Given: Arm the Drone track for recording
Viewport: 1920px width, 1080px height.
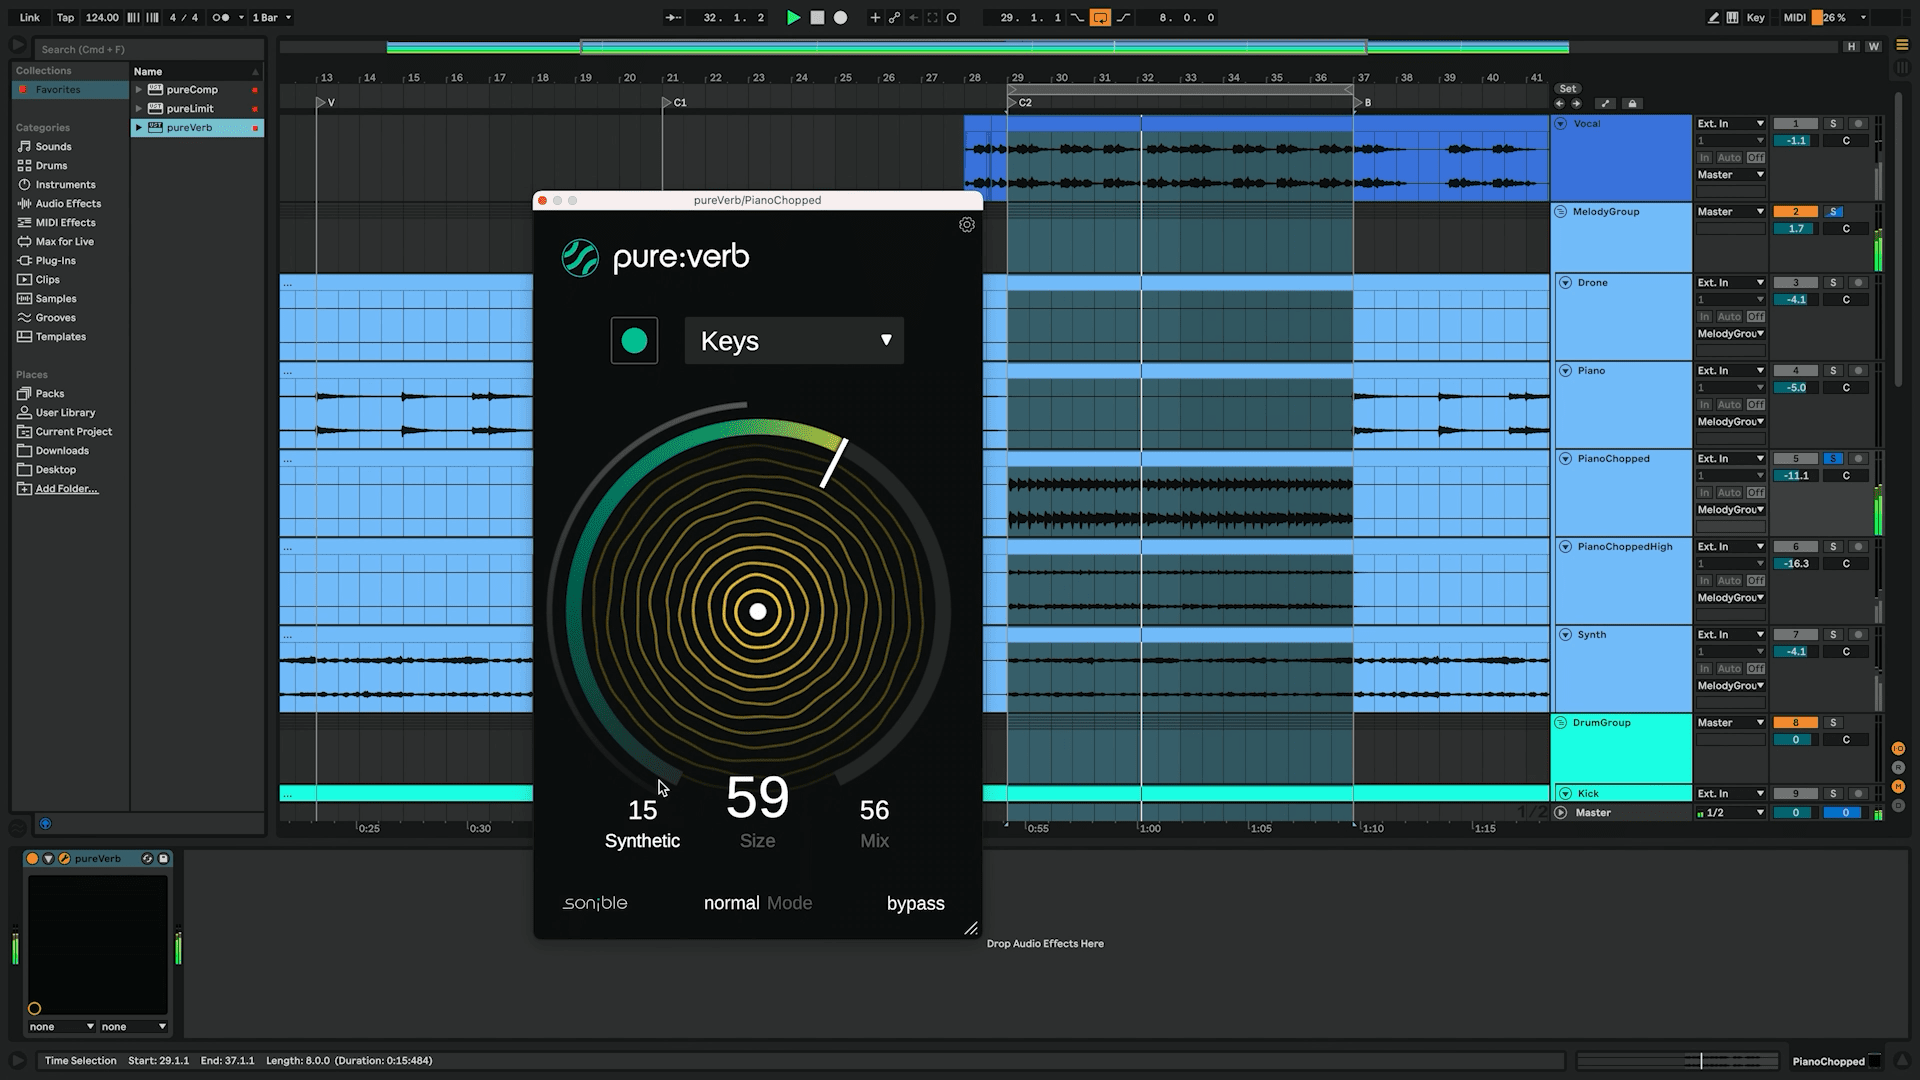Looking at the screenshot, I should click(x=1858, y=283).
